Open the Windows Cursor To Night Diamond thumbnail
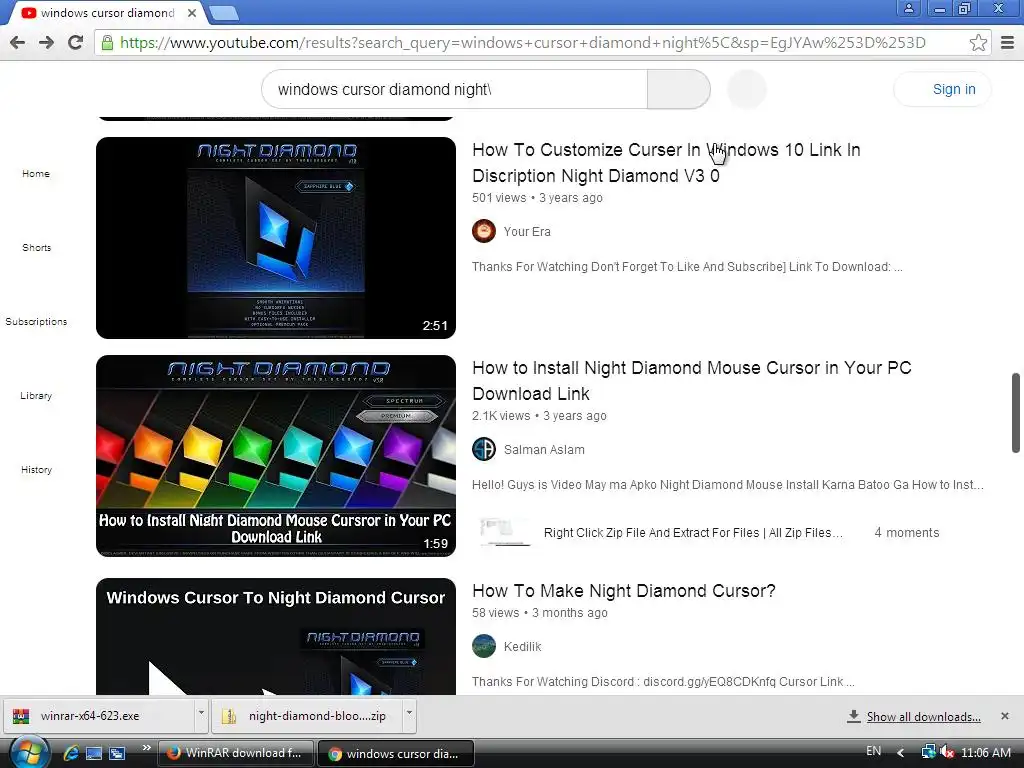This screenshot has height=768, width=1024. tap(276, 636)
